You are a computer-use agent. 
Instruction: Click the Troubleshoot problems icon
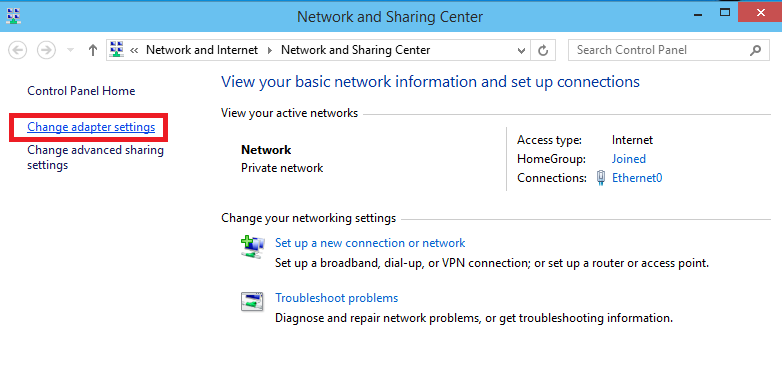252,302
